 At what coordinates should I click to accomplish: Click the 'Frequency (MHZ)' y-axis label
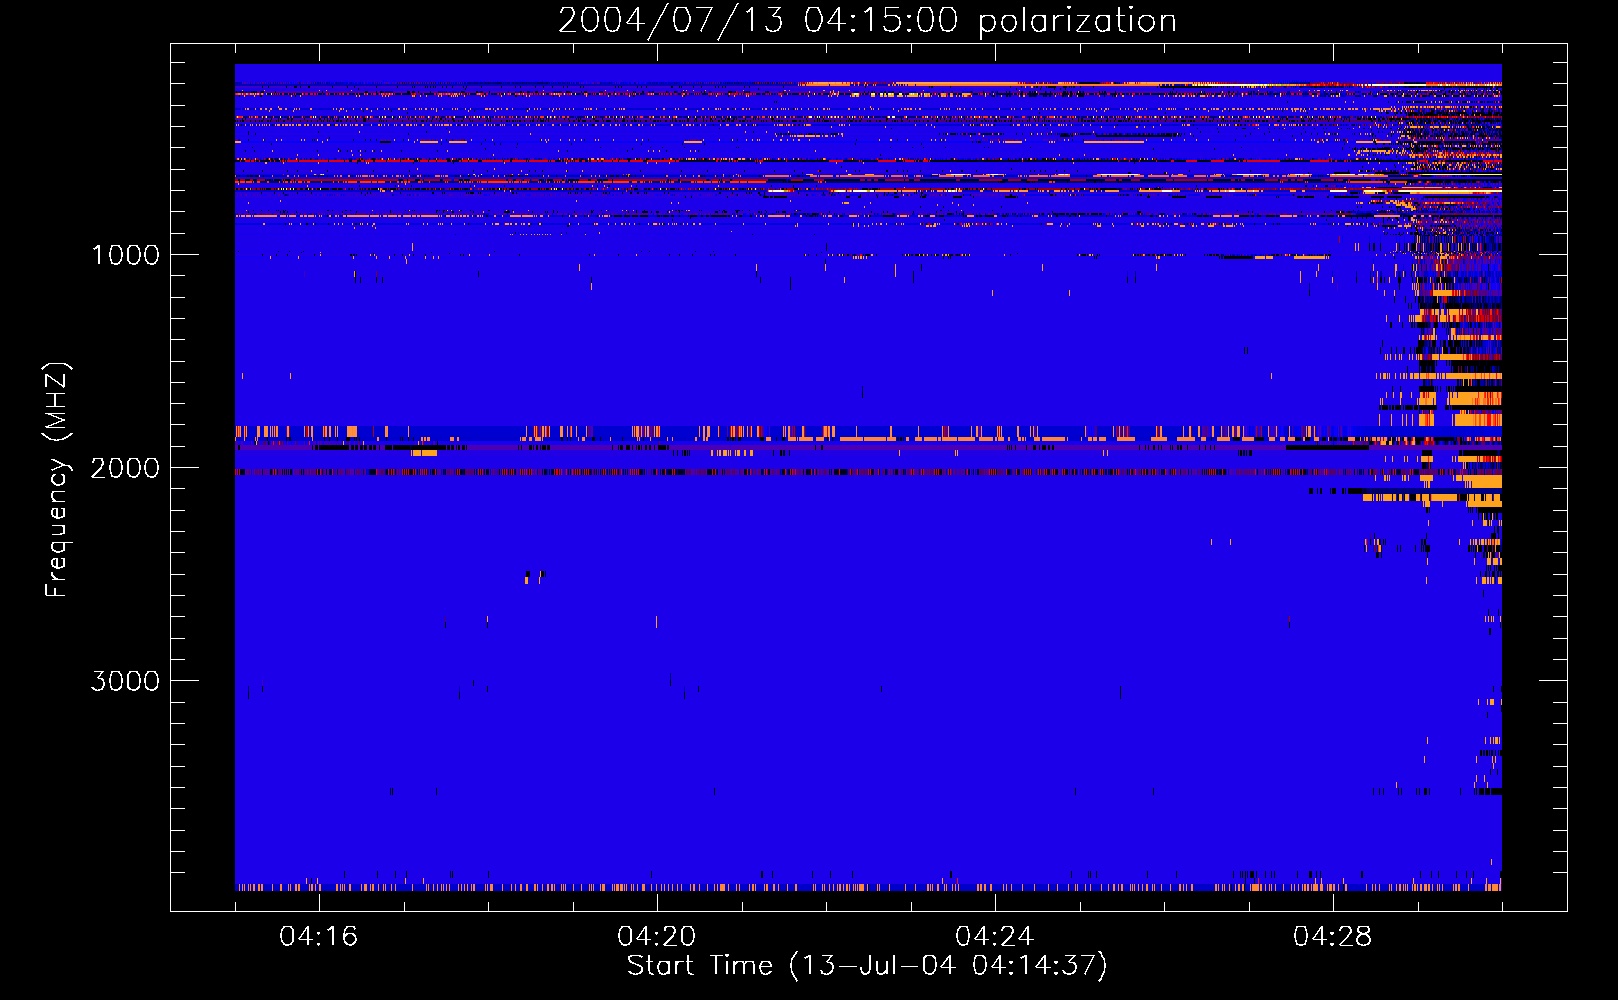57,479
